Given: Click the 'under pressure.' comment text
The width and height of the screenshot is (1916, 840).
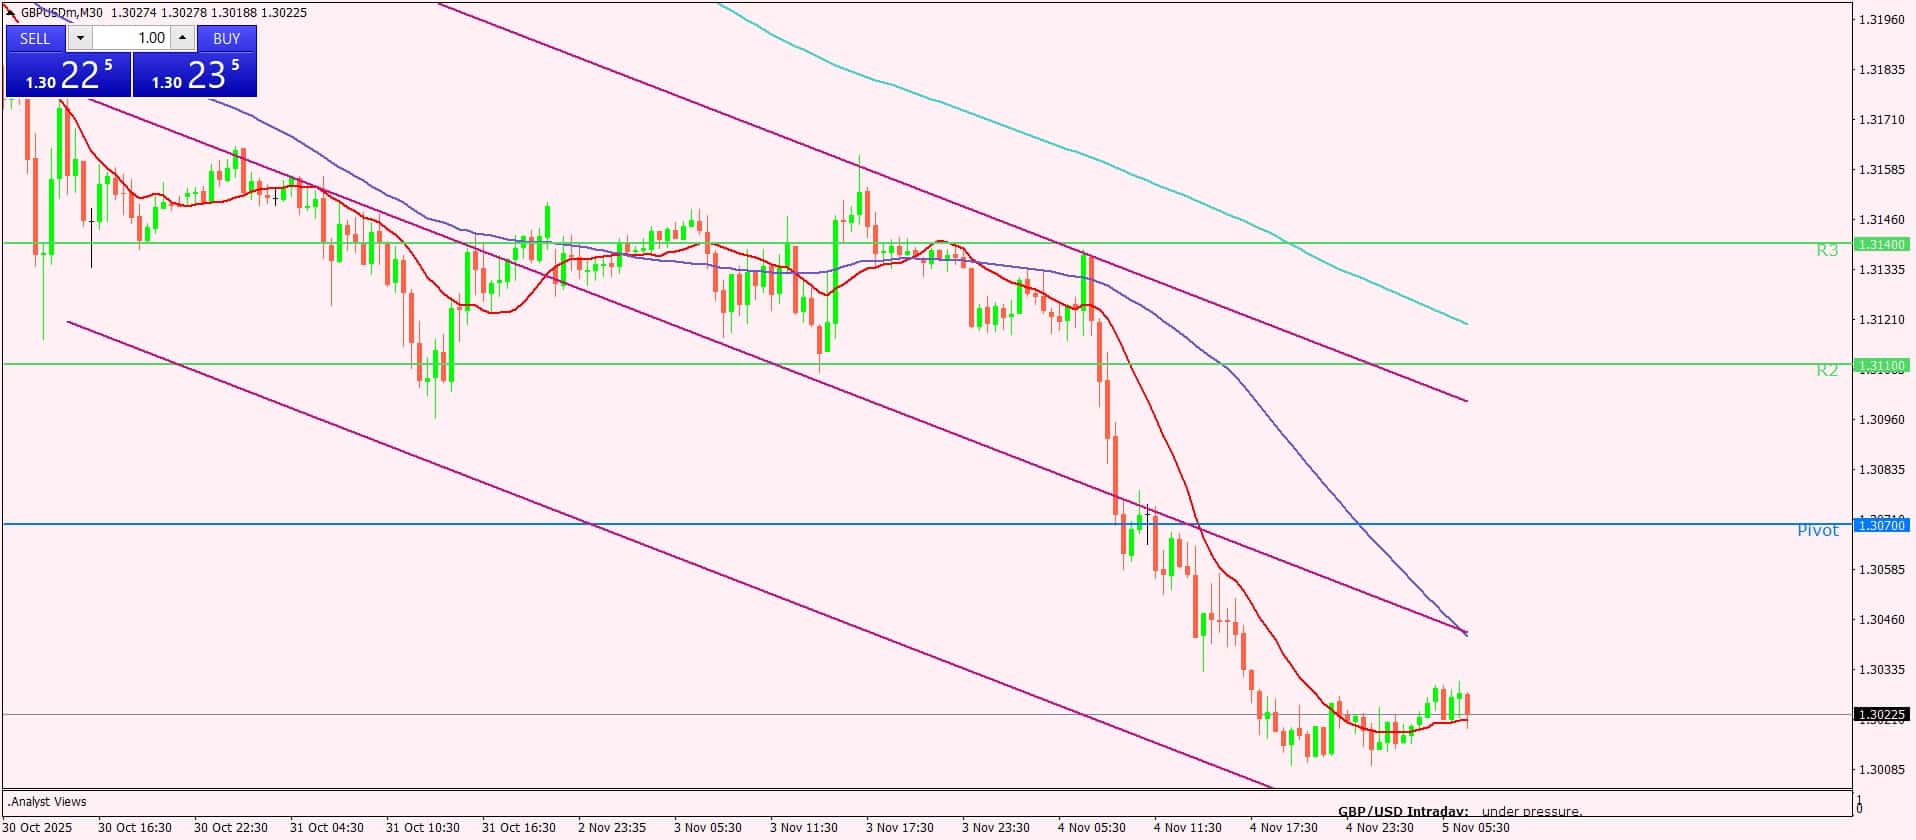Looking at the screenshot, I should click(x=1532, y=811).
